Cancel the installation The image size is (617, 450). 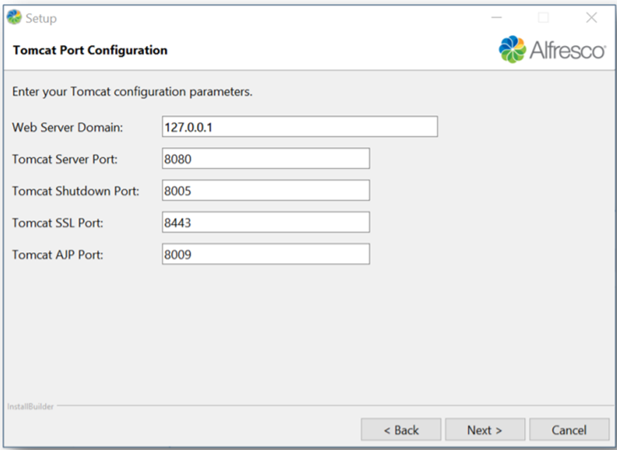pos(568,430)
